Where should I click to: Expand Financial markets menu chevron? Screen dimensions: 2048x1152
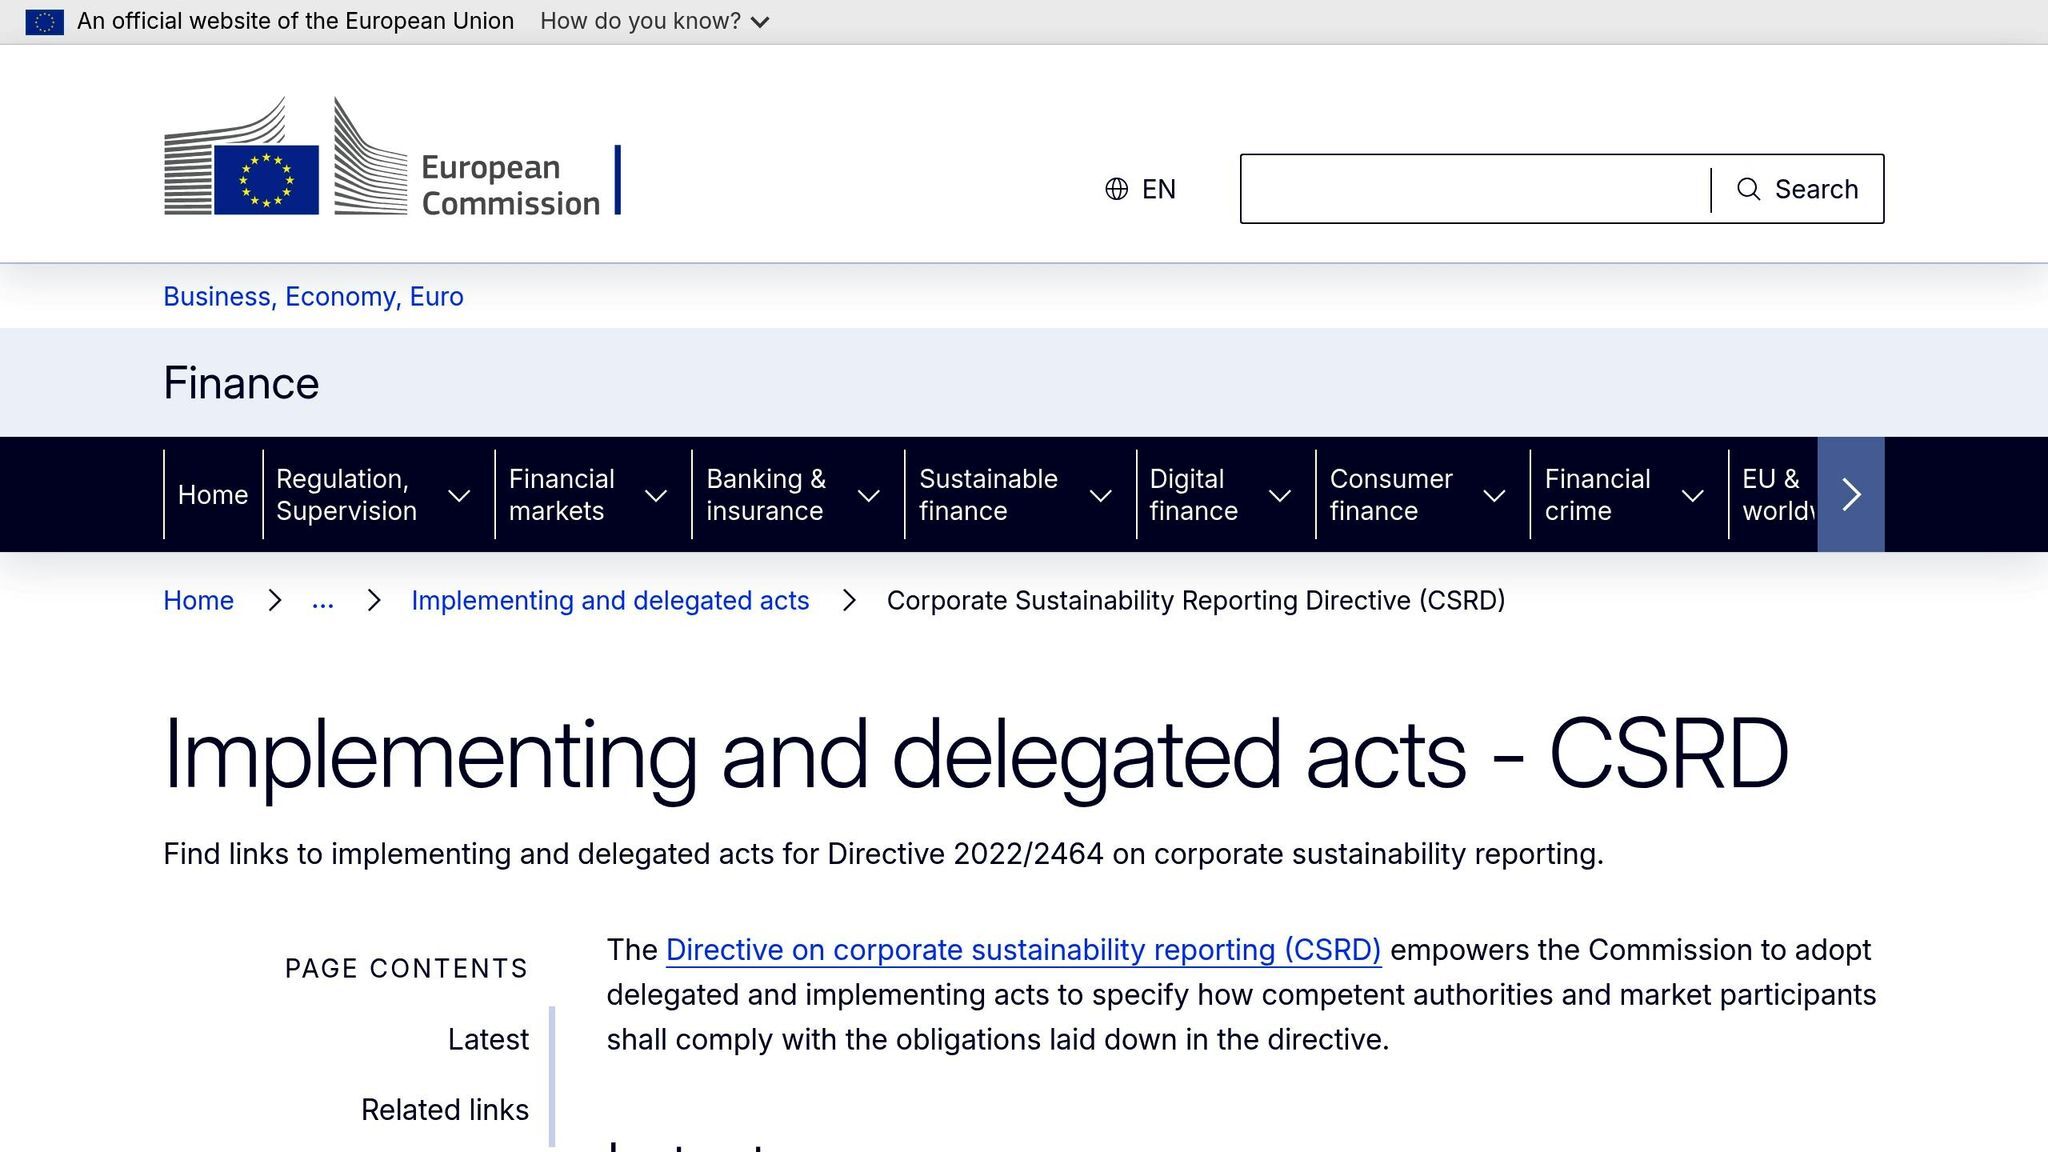tap(656, 495)
